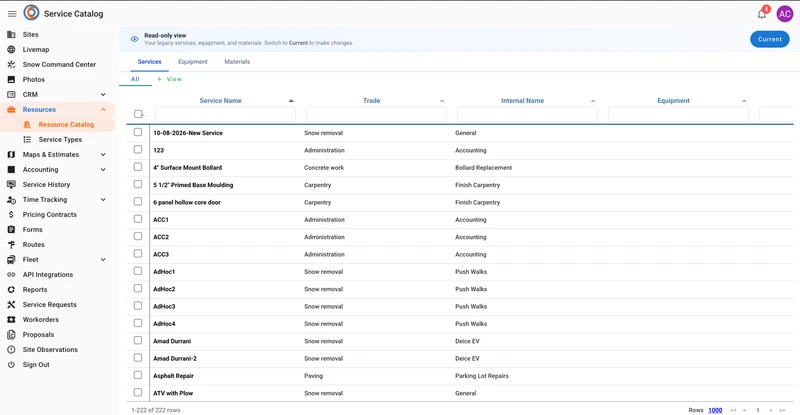Click the Resource Catalog icon

(27, 125)
